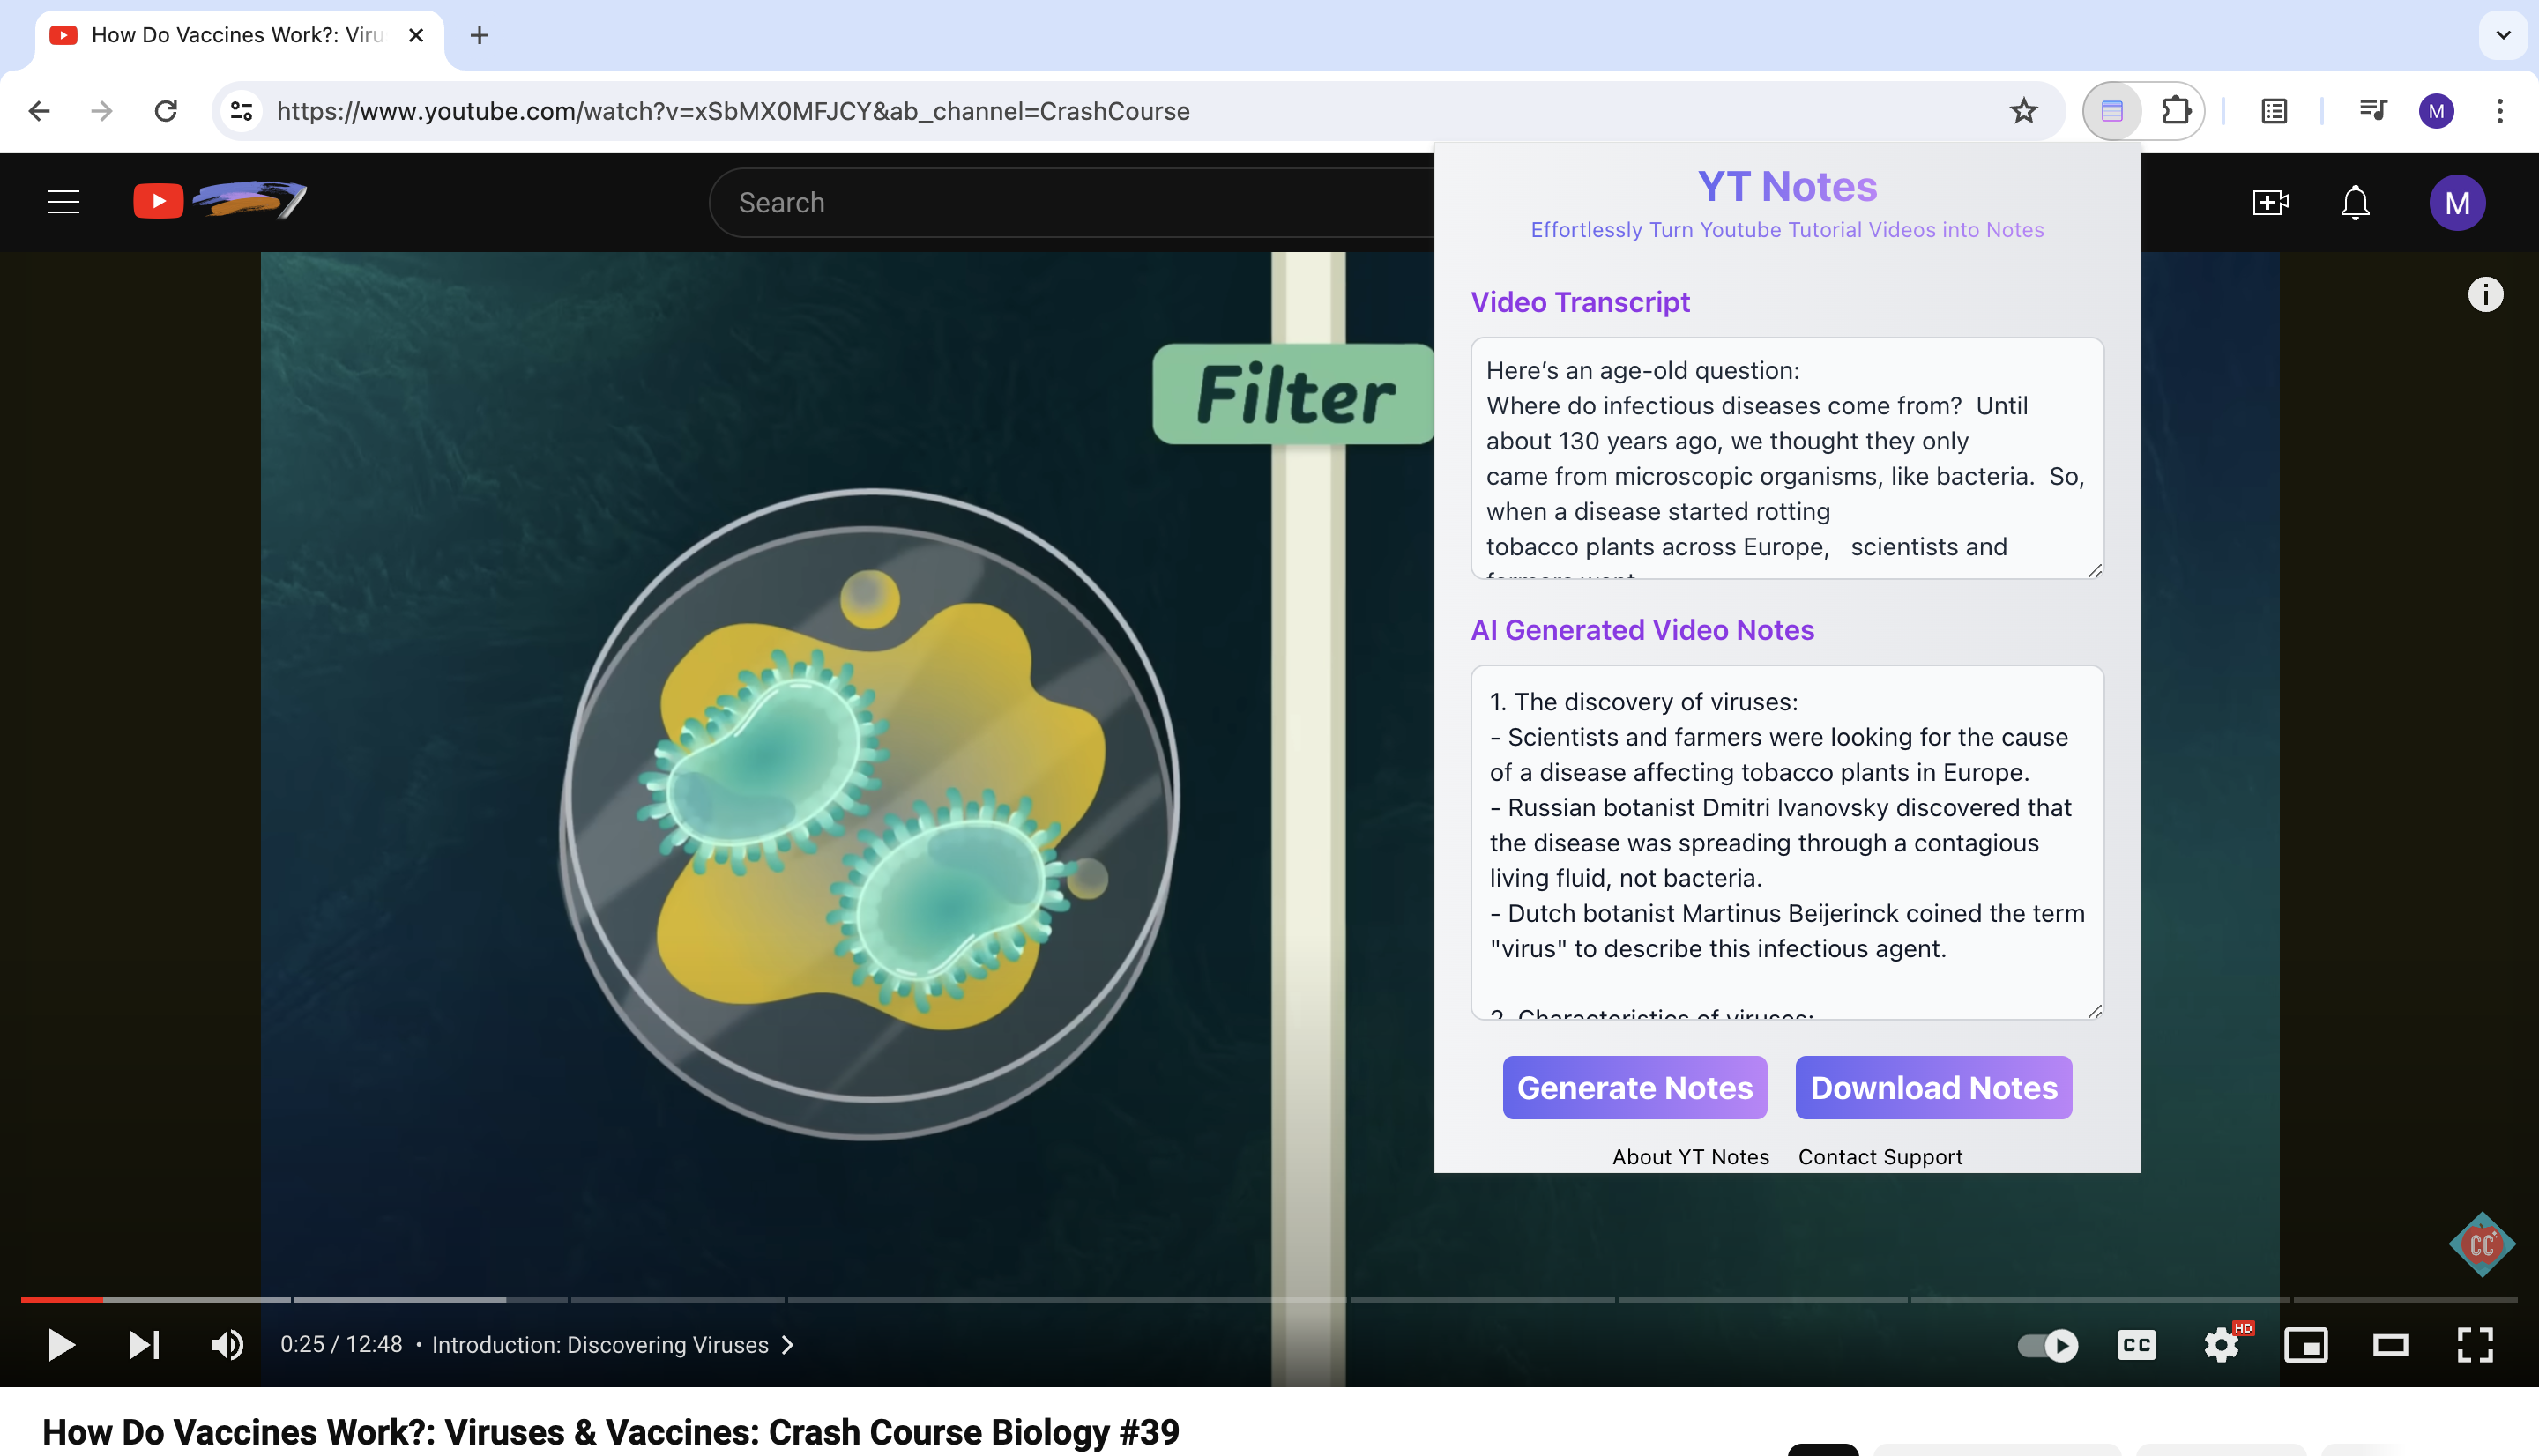Open the Extensions puzzle icon
This screenshot has height=1456, width=2539.
coord(2175,111)
